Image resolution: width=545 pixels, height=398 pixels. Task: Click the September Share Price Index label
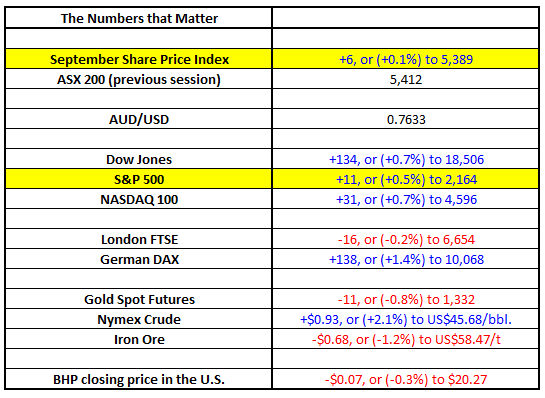click(139, 59)
